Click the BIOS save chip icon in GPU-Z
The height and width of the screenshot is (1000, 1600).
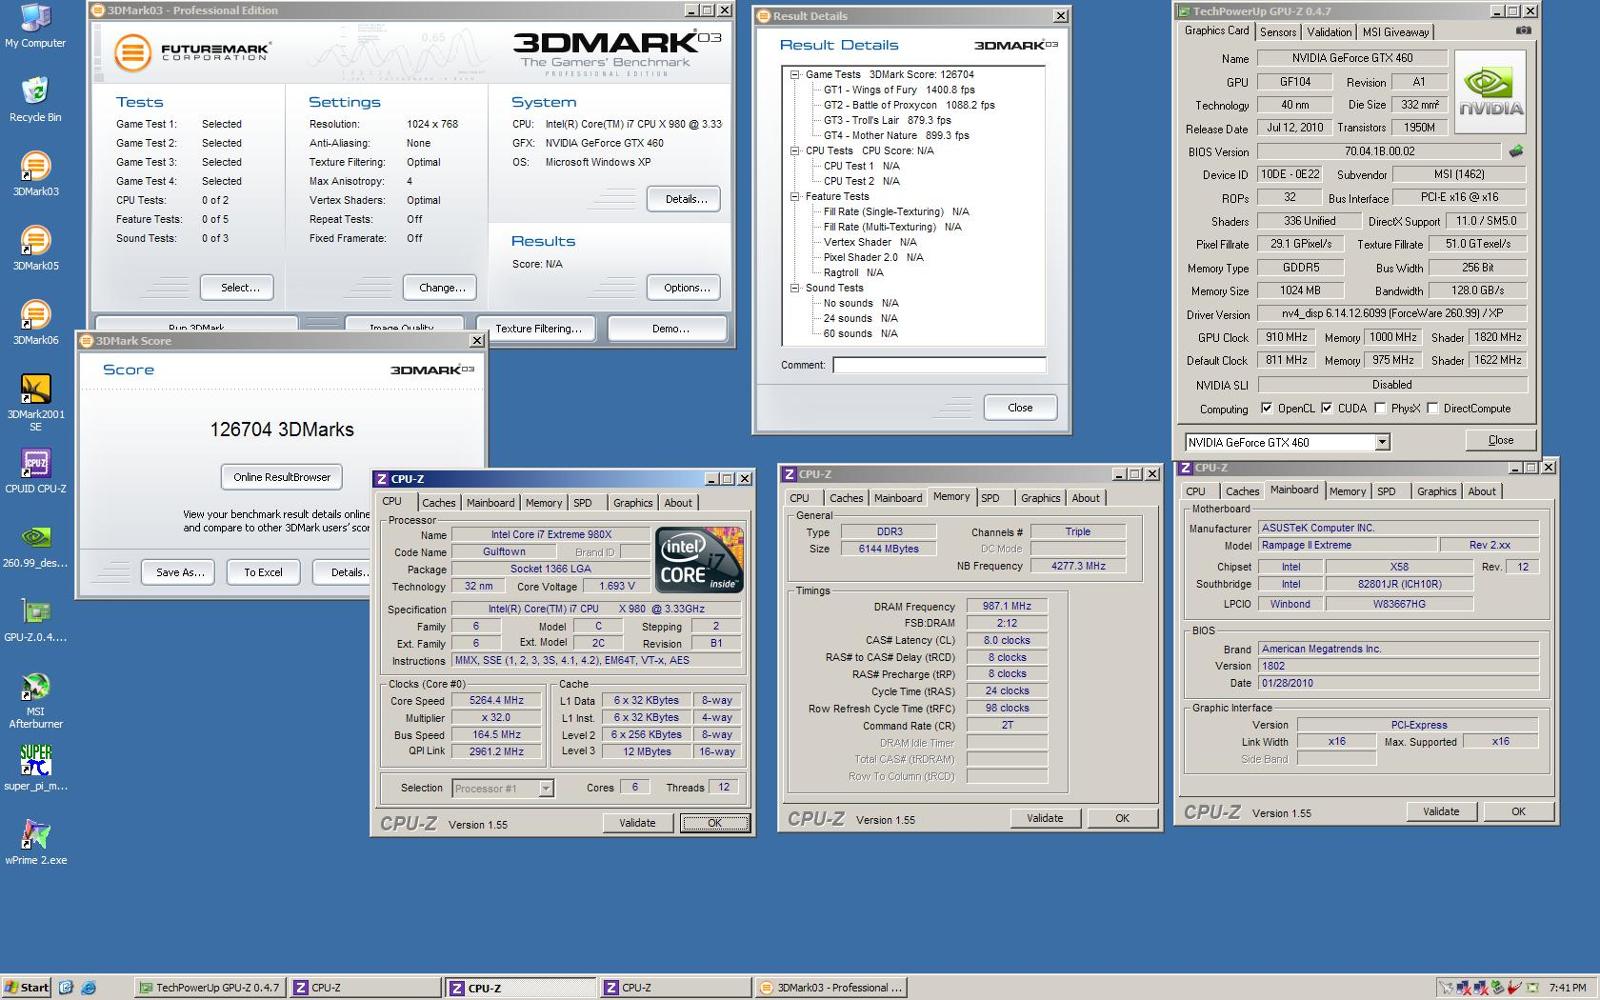(x=1516, y=151)
